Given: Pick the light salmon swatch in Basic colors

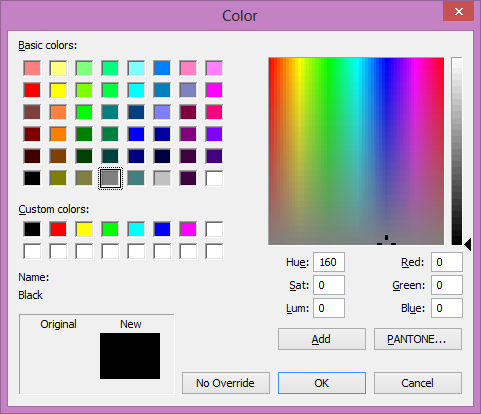Looking at the screenshot, I should [32, 68].
